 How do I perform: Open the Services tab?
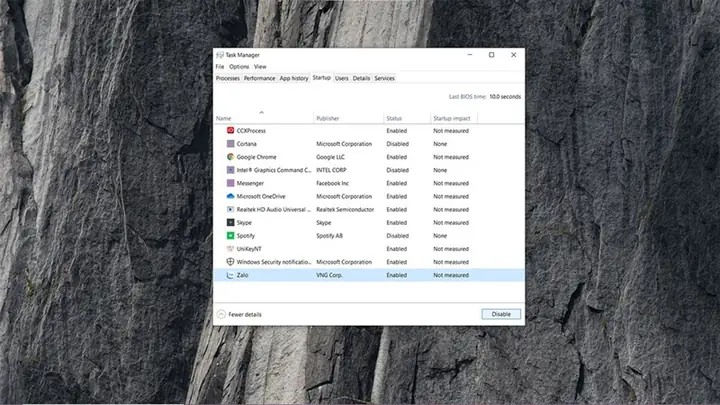click(384, 78)
